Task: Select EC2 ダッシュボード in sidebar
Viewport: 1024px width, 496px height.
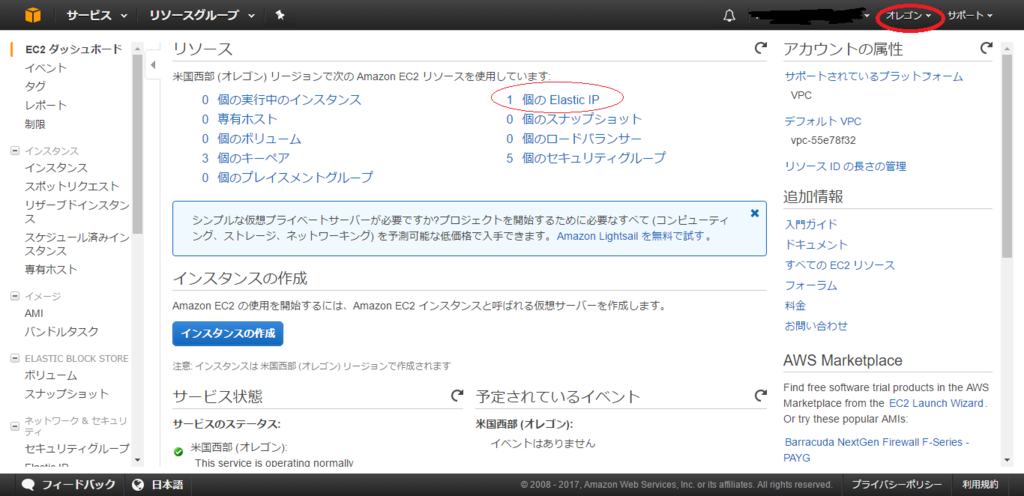Action: [x=73, y=49]
